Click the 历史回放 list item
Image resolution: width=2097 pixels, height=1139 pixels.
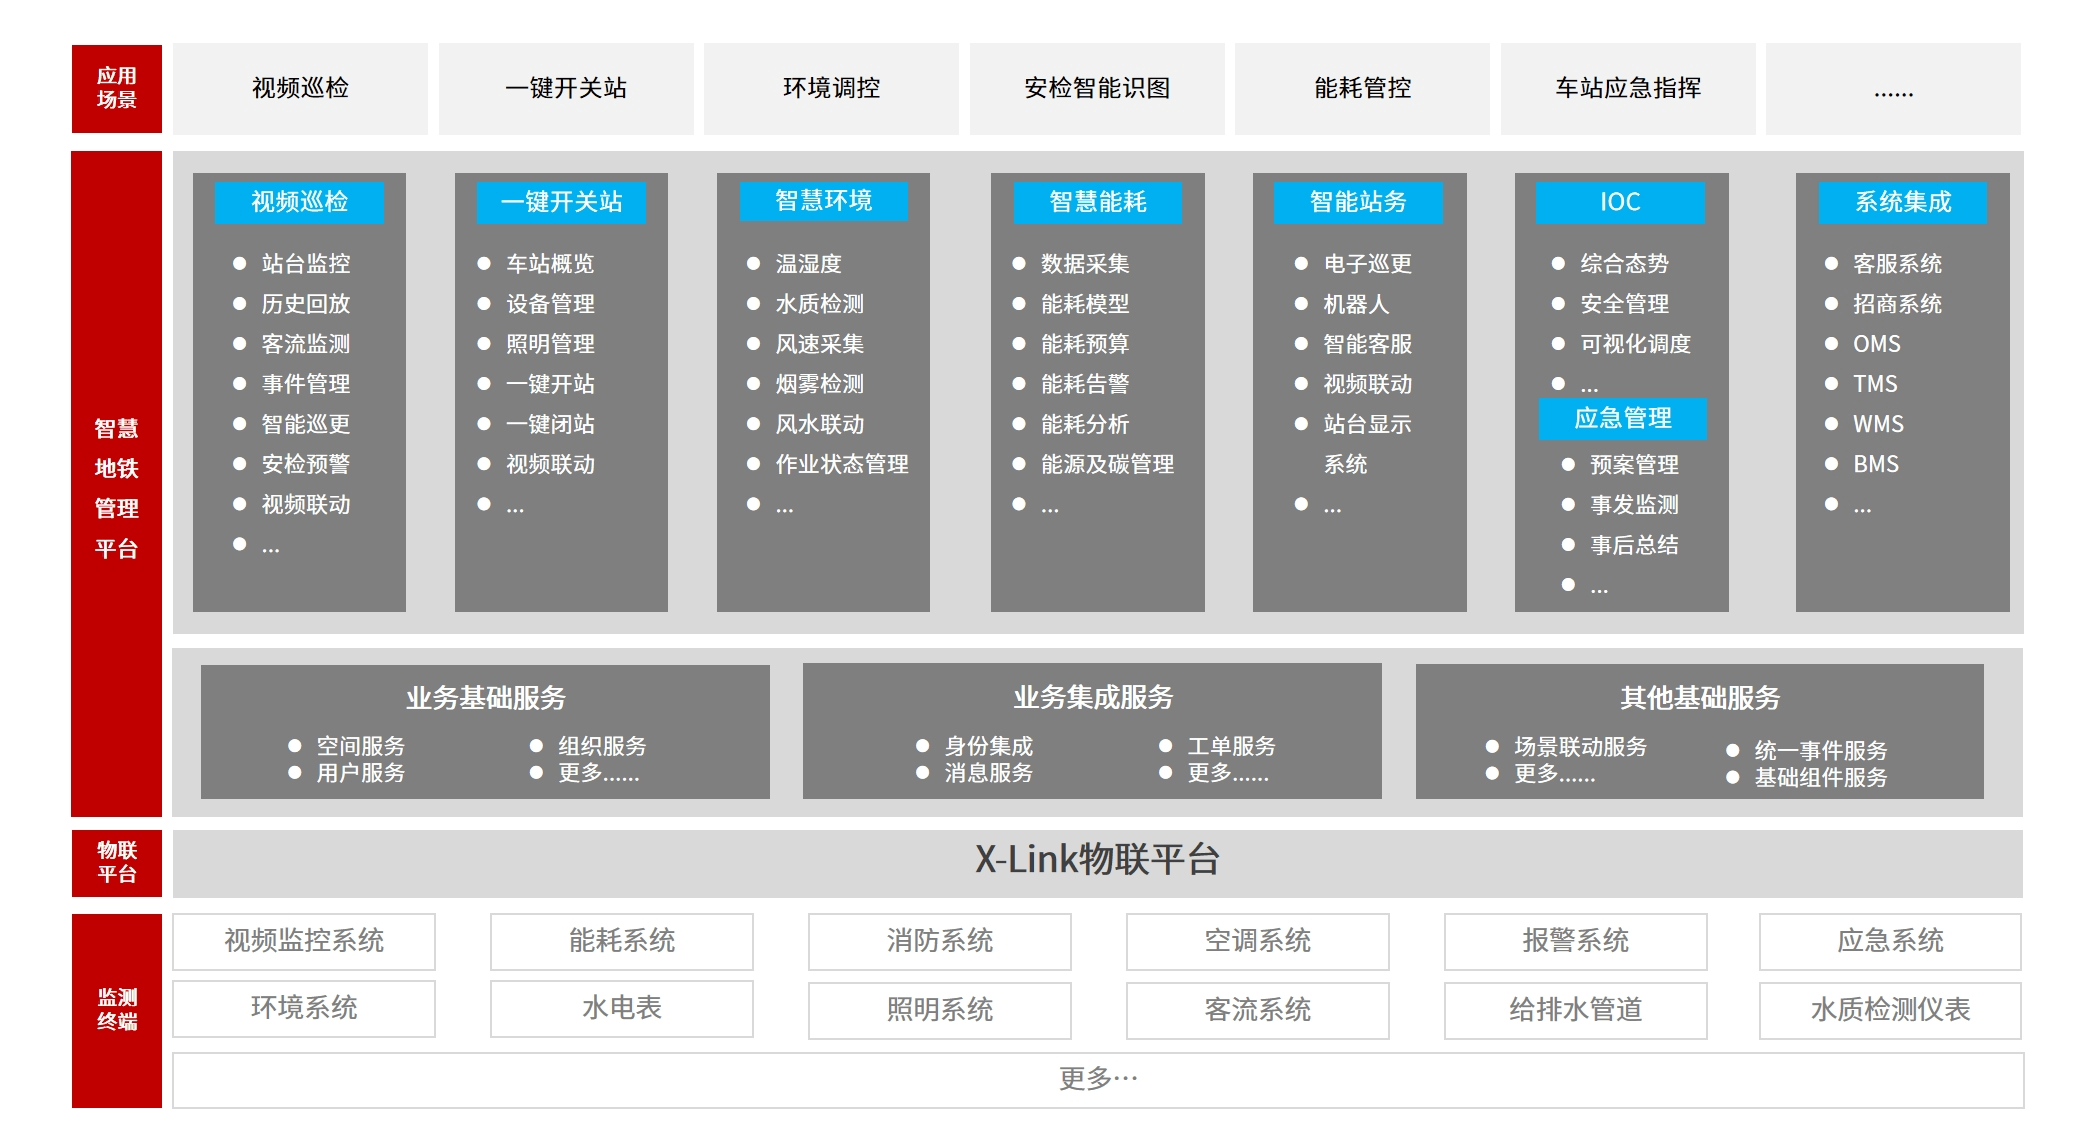[x=306, y=304]
